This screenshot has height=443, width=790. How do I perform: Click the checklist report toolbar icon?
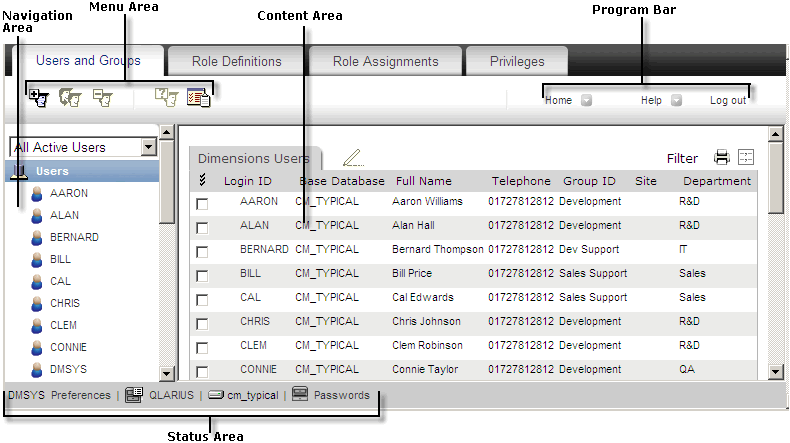pyautogui.click(x=198, y=98)
